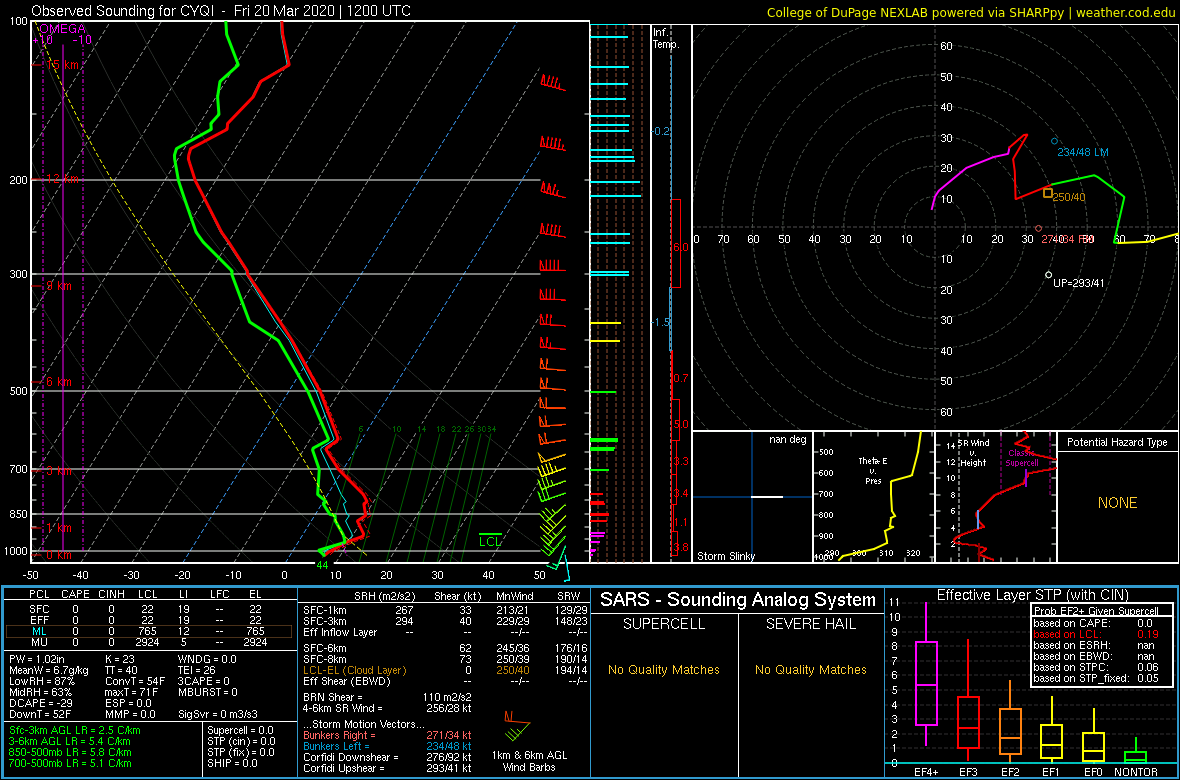Click the Bunkers Right = 271/34 kt line

click(x=387, y=735)
